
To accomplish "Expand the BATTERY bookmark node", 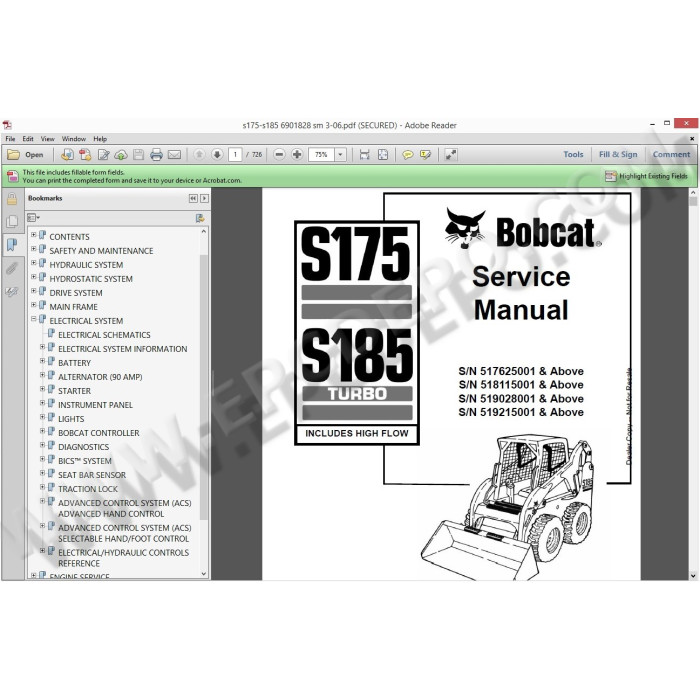I will pos(42,361).
